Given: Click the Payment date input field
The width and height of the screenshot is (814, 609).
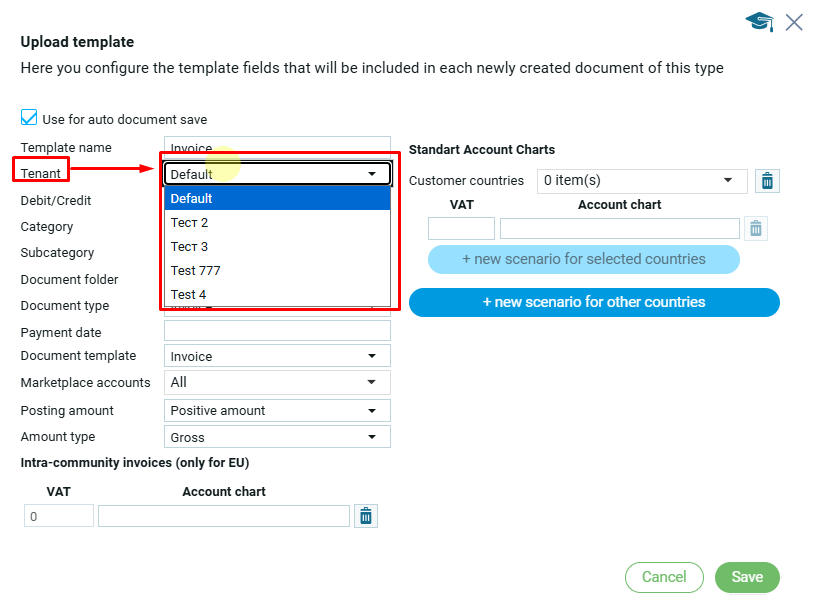Looking at the screenshot, I should point(277,331).
